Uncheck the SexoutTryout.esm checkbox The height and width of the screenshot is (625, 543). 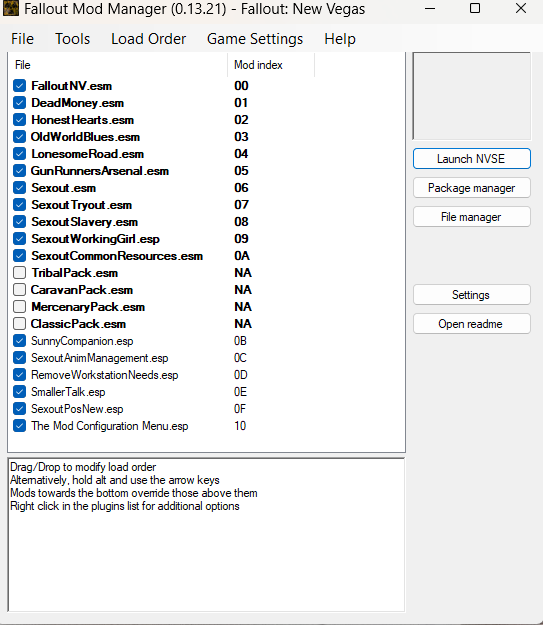tap(20, 205)
